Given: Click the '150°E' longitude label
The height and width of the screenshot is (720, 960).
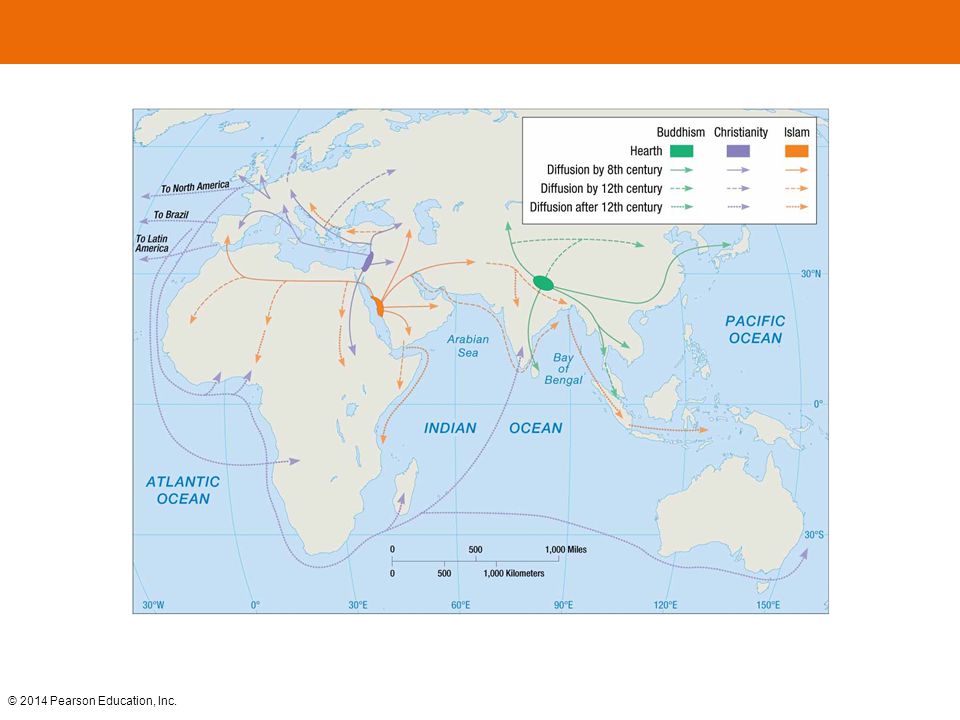Looking at the screenshot, I should pyautogui.click(x=768, y=605).
